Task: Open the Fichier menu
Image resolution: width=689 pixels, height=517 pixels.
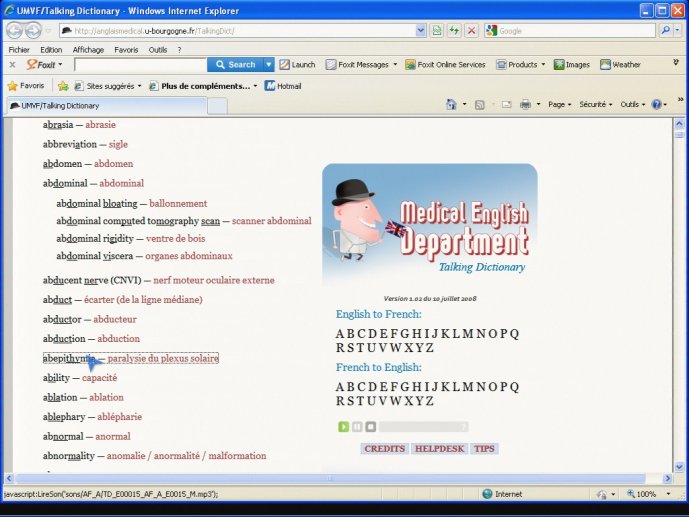Action: tap(19, 50)
